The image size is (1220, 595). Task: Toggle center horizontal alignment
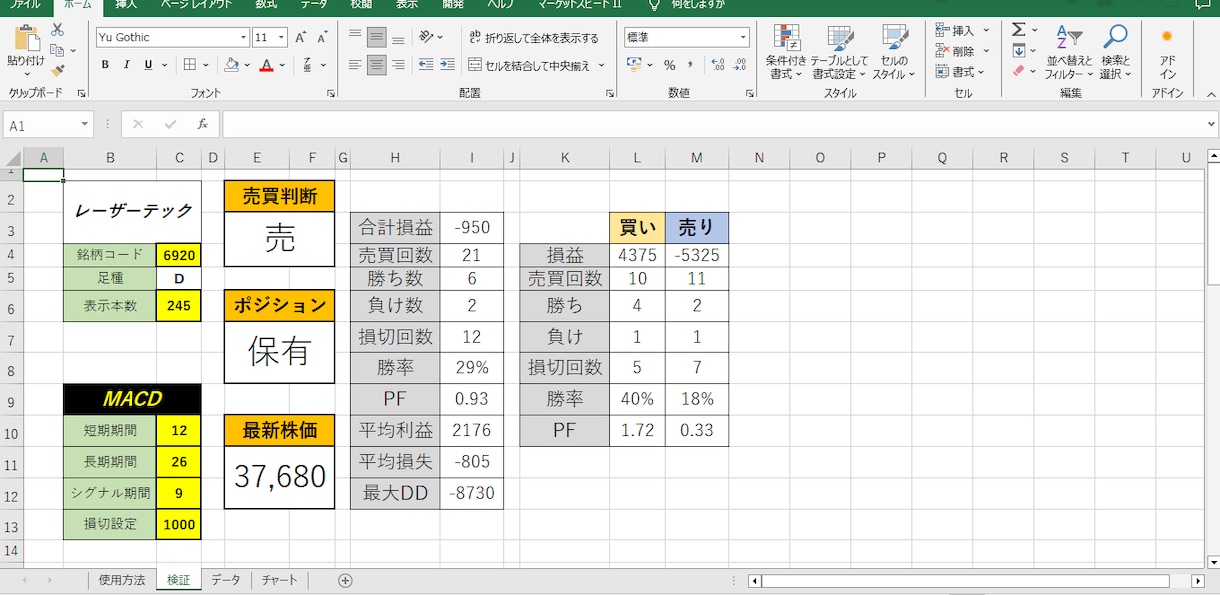tap(377, 65)
